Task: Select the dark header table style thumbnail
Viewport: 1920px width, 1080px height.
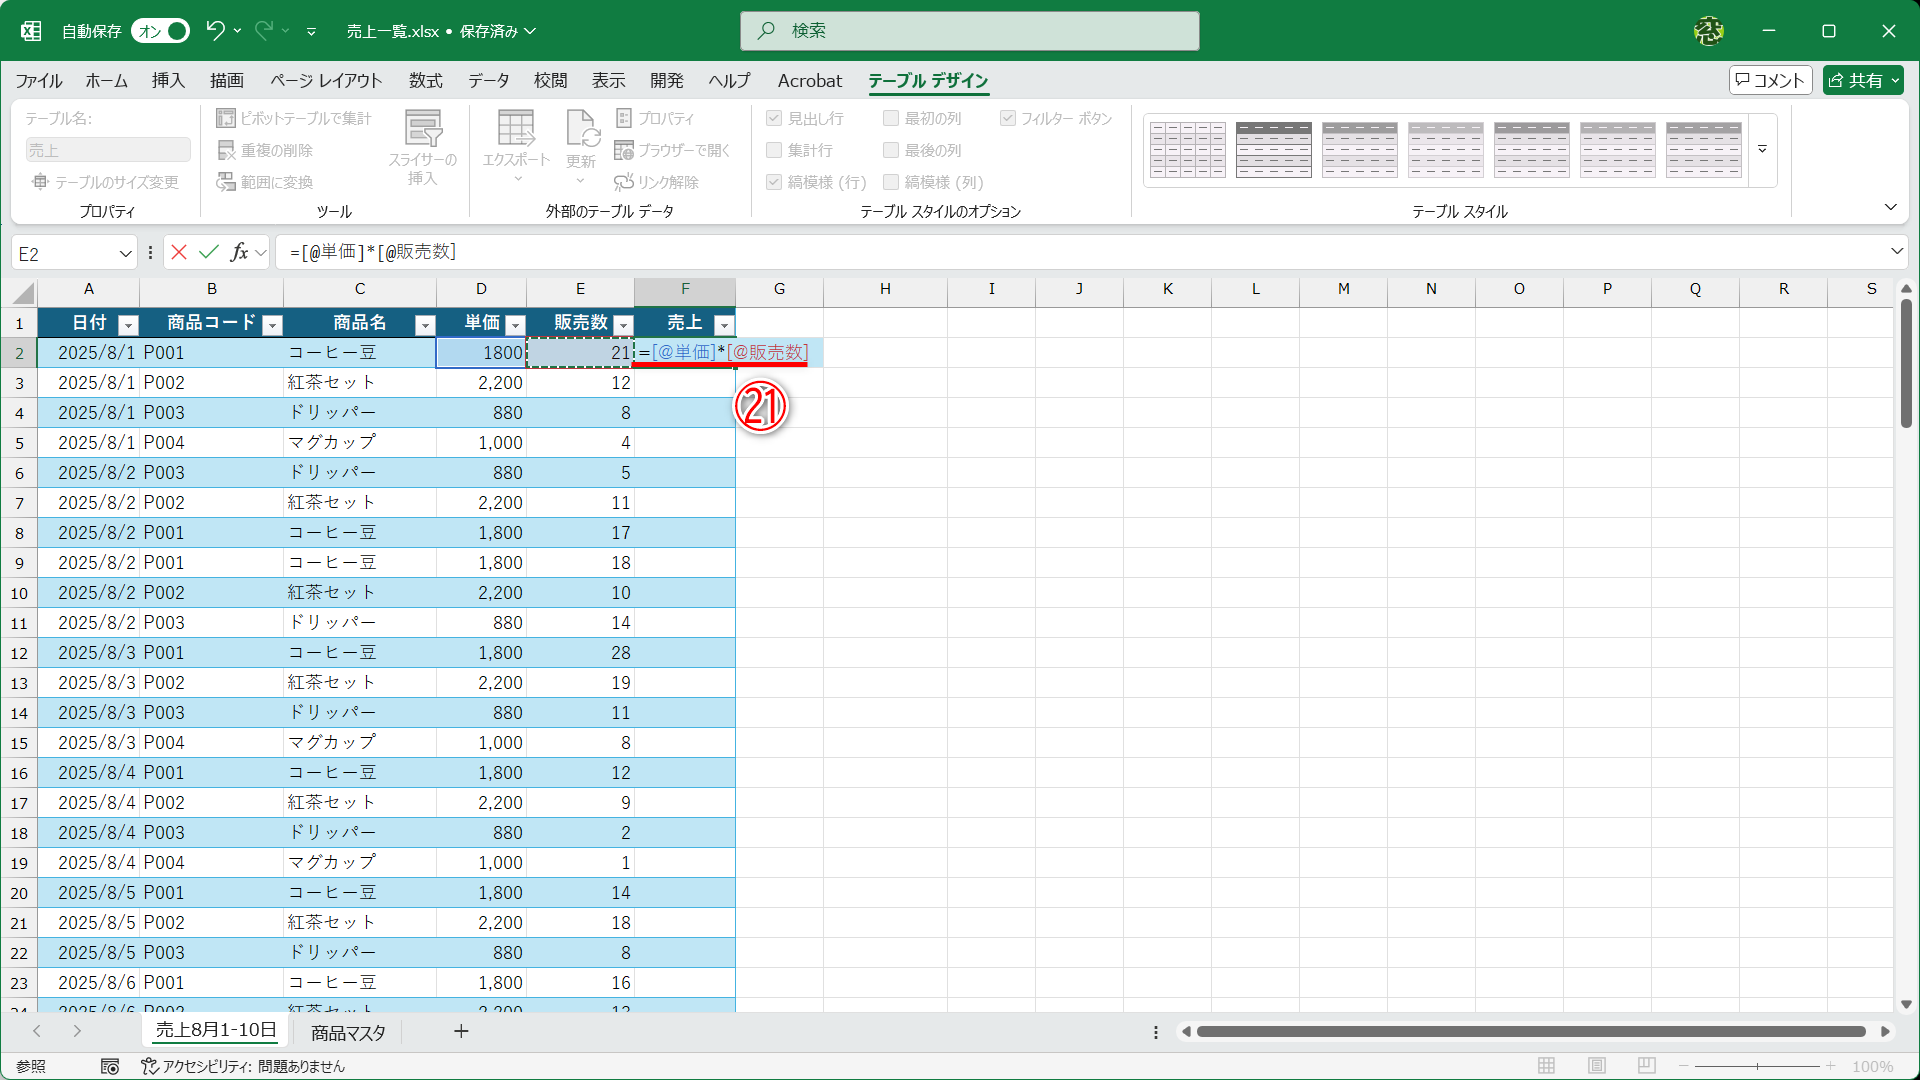Action: point(1273,150)
